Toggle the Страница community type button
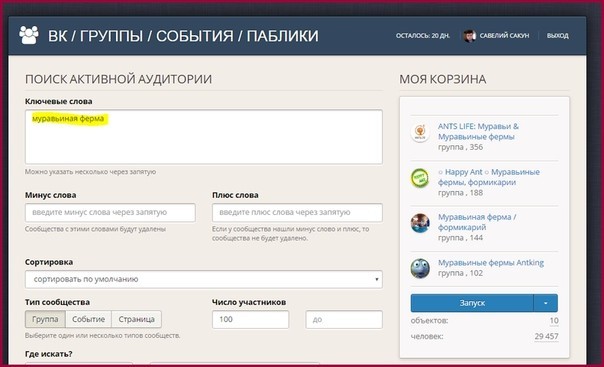This screenshot has width=604, height=367. 136,319
